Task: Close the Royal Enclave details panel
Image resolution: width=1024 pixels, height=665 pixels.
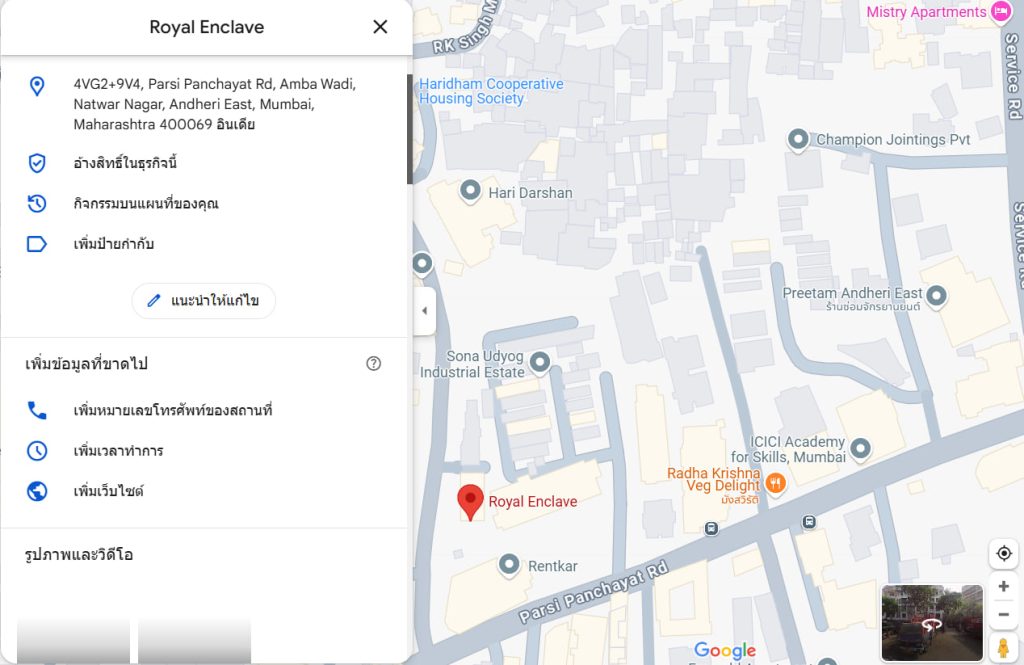Action: coord(380,27)
